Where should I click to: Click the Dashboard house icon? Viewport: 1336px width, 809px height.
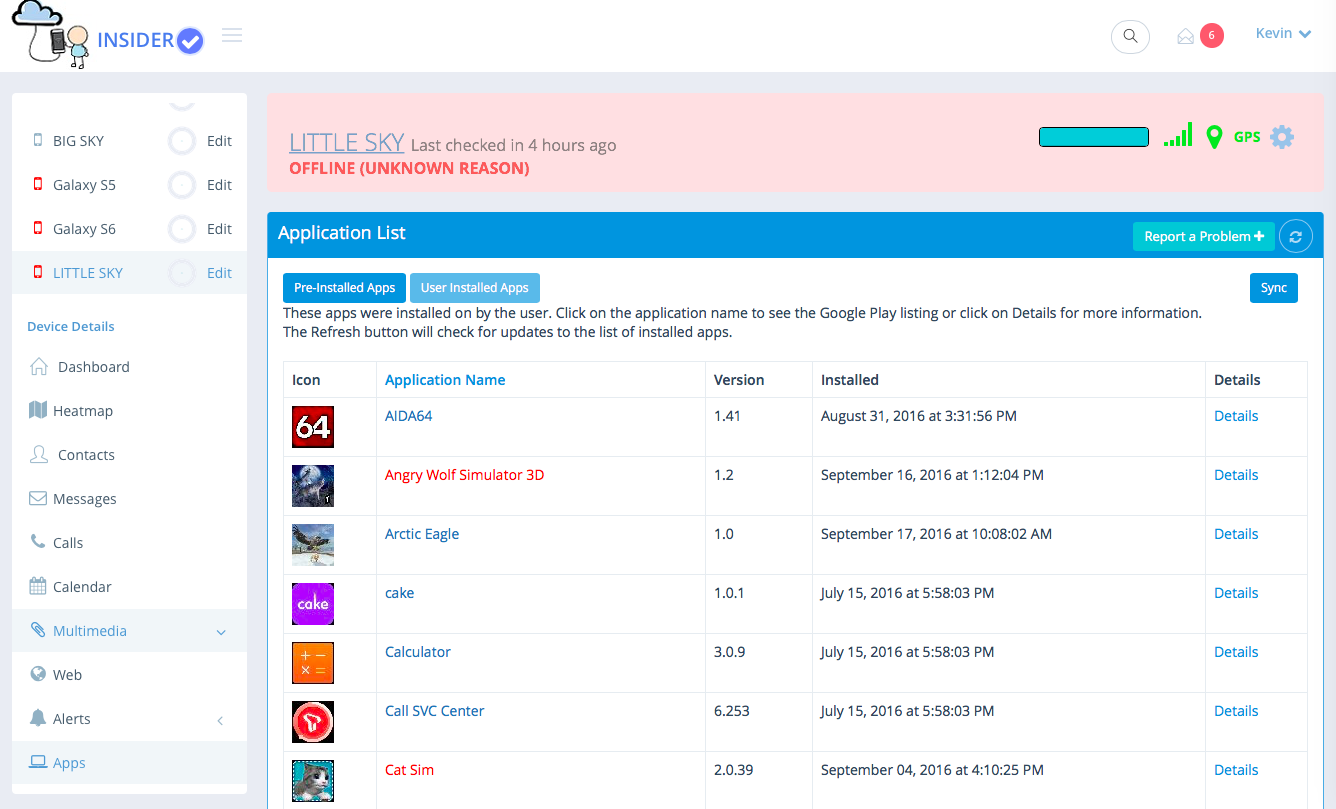[39, 366]
